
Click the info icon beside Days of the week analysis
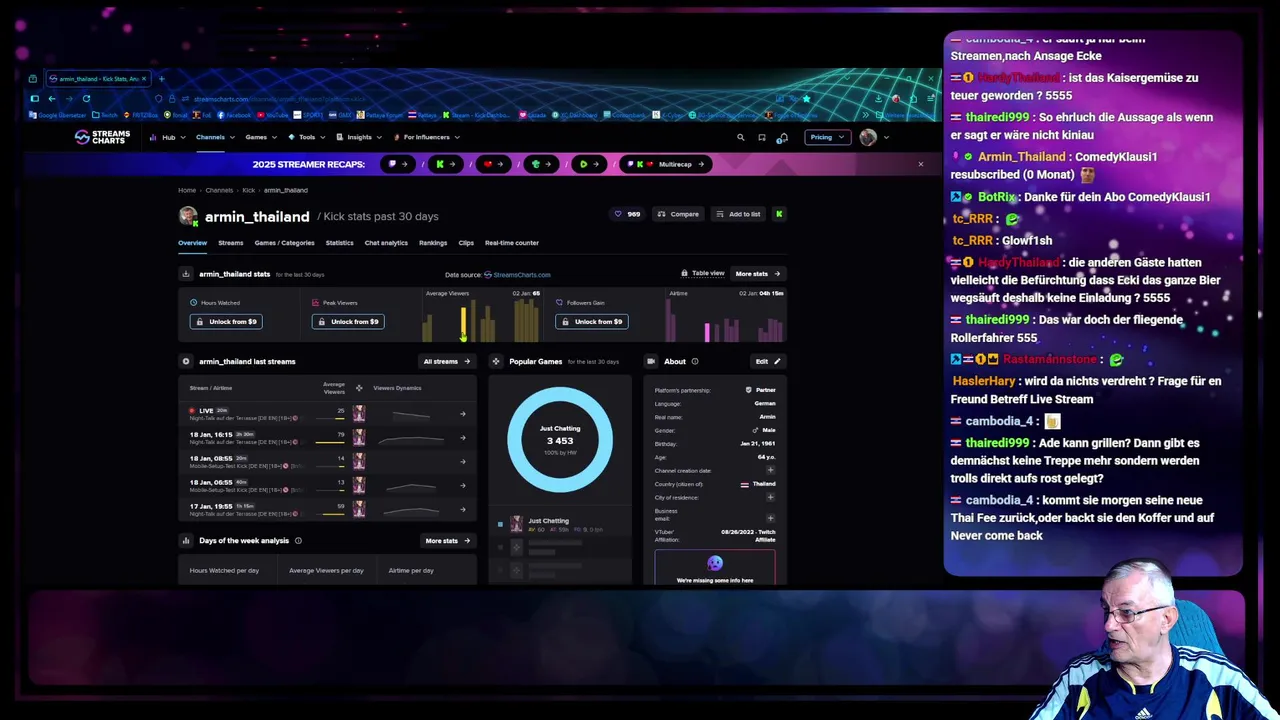(x=298, y=540)
